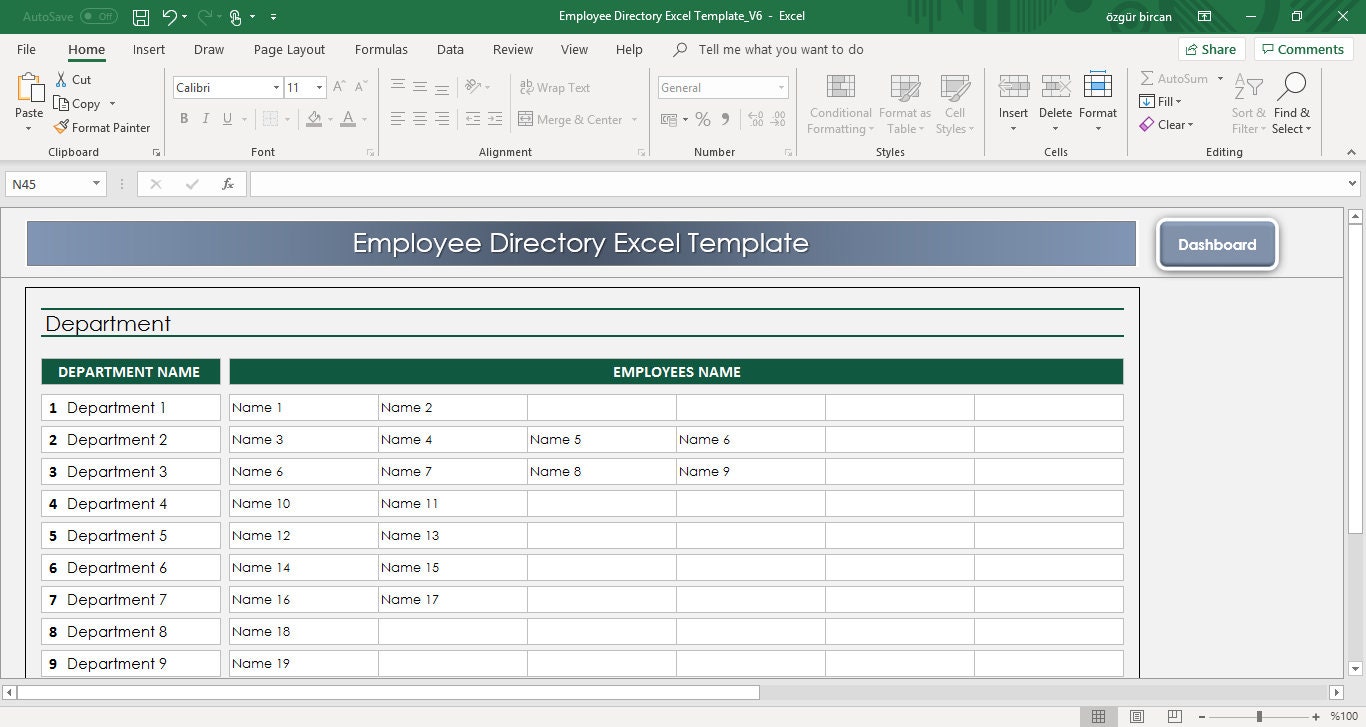Apply italic formatting
Viewport: 1366px width, 727px height.
coord(206,119)
